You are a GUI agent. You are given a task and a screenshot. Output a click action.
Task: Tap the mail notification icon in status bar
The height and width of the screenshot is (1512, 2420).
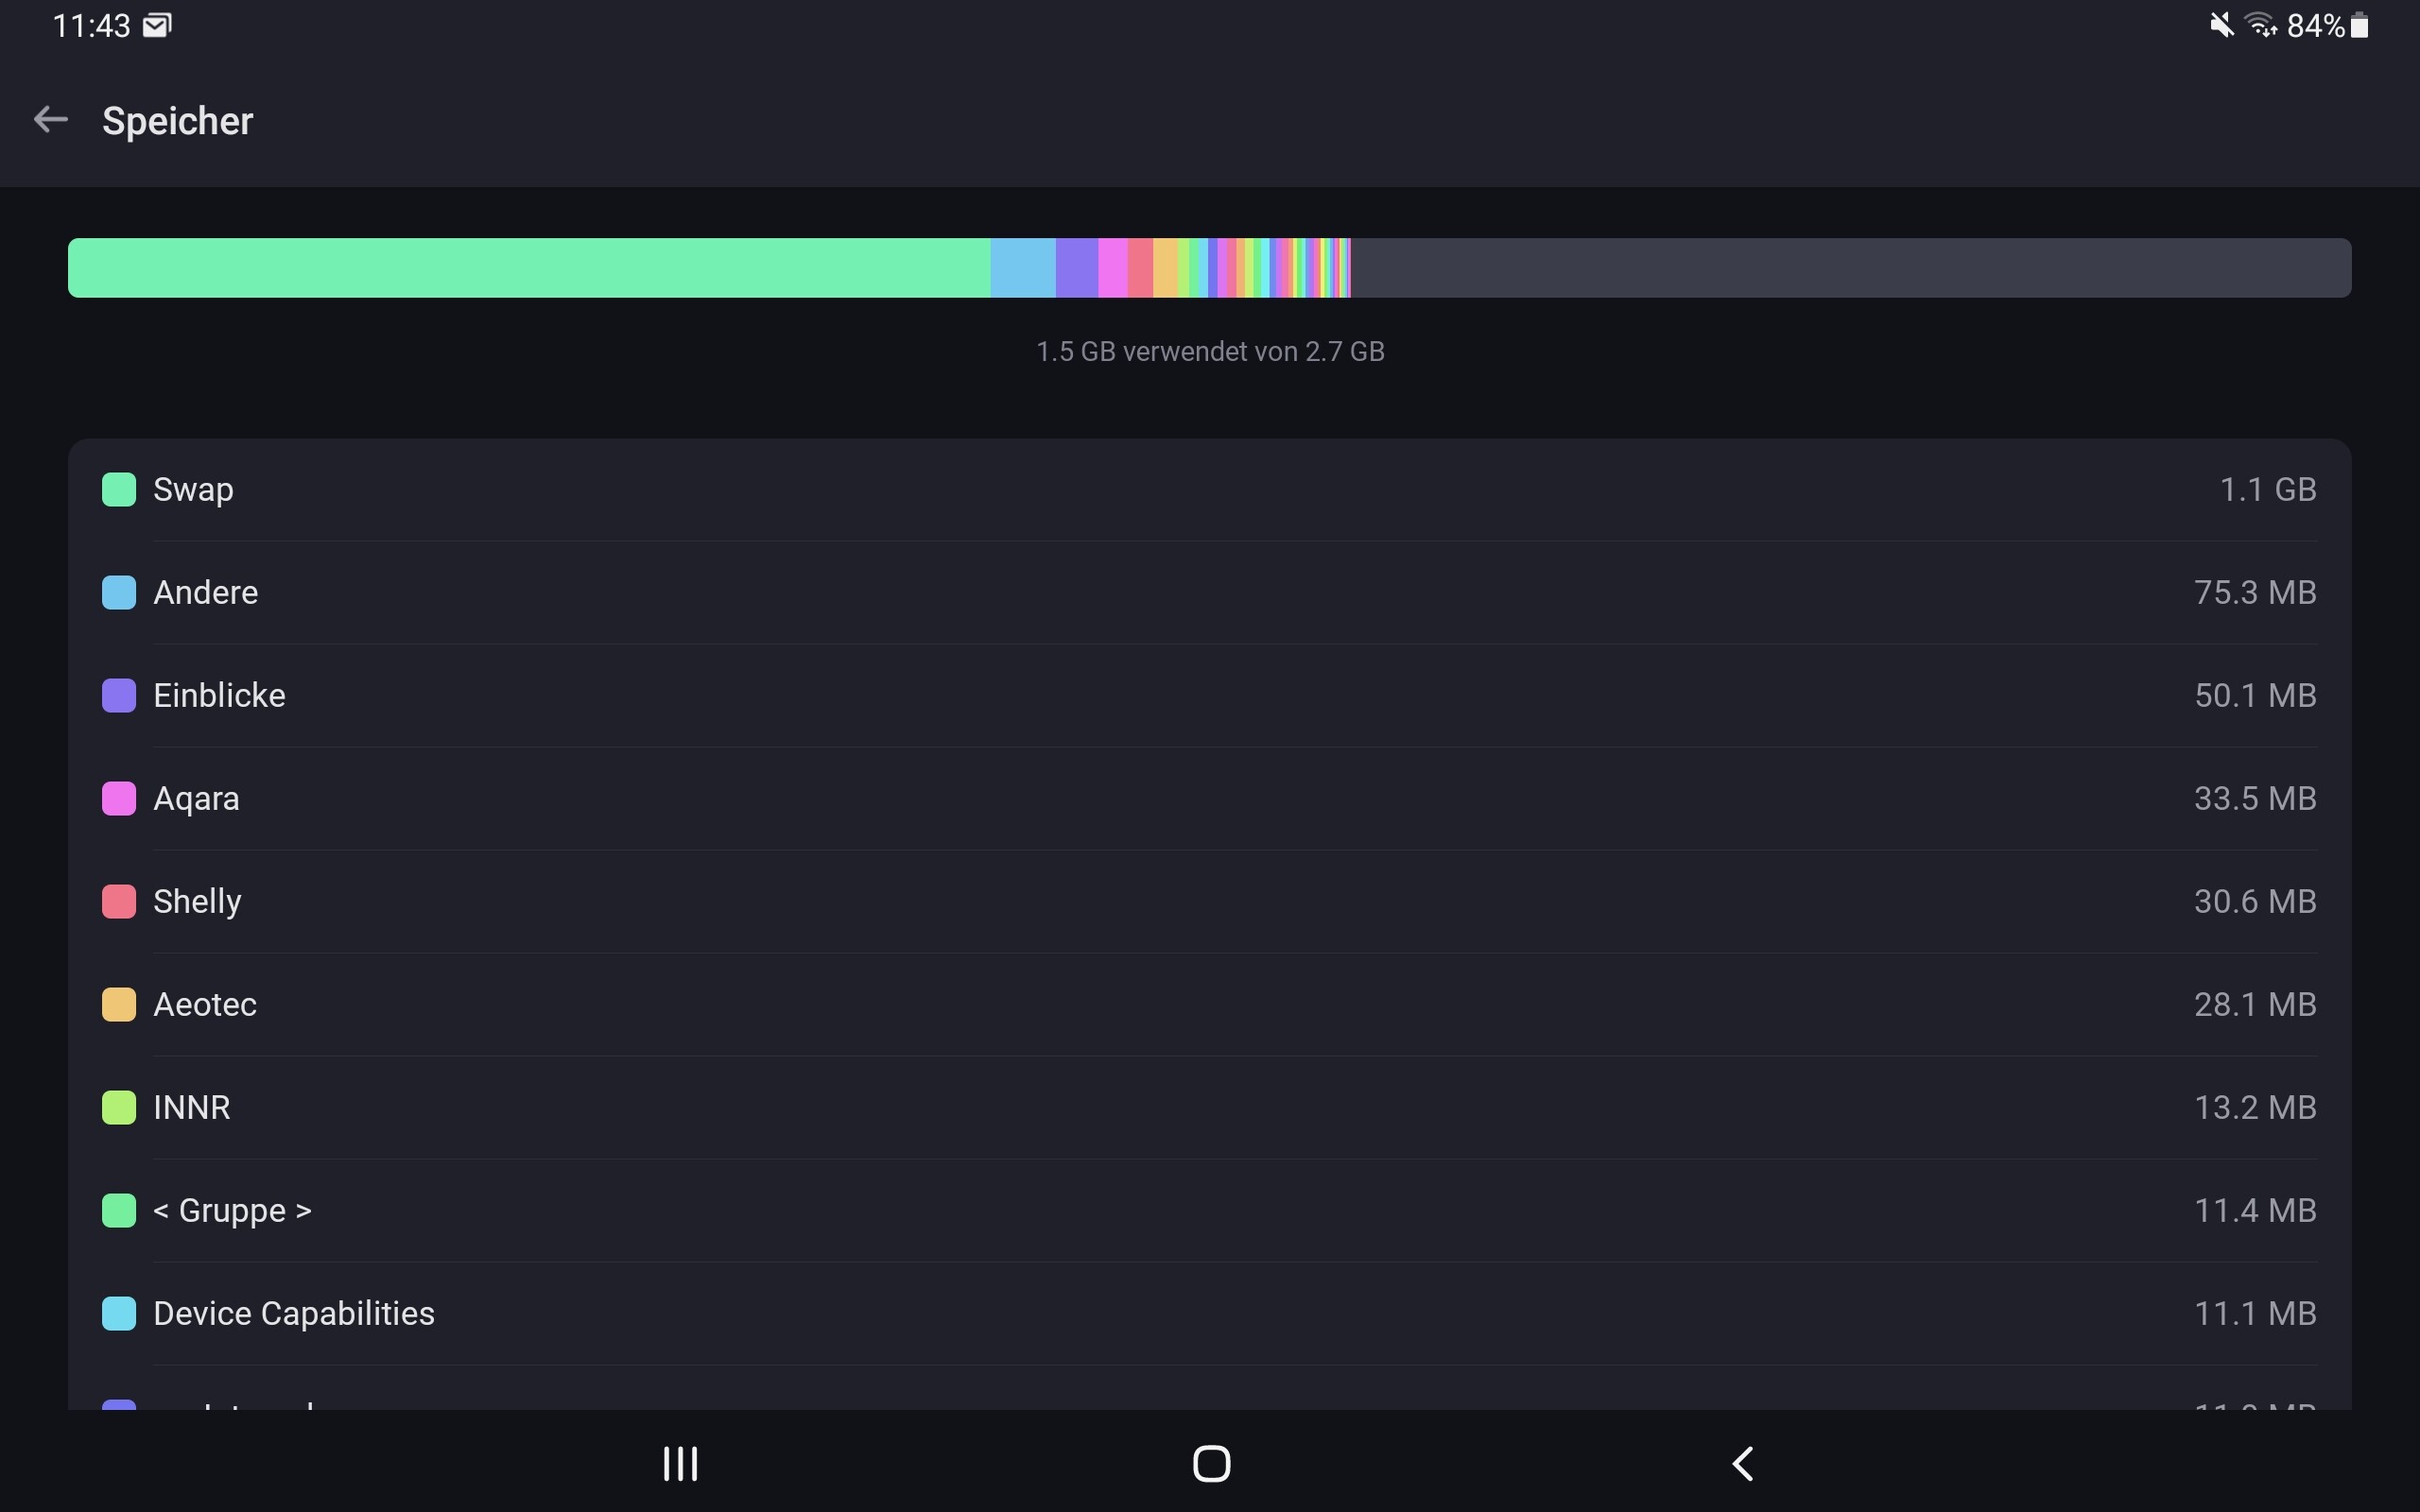coord(157,25)
